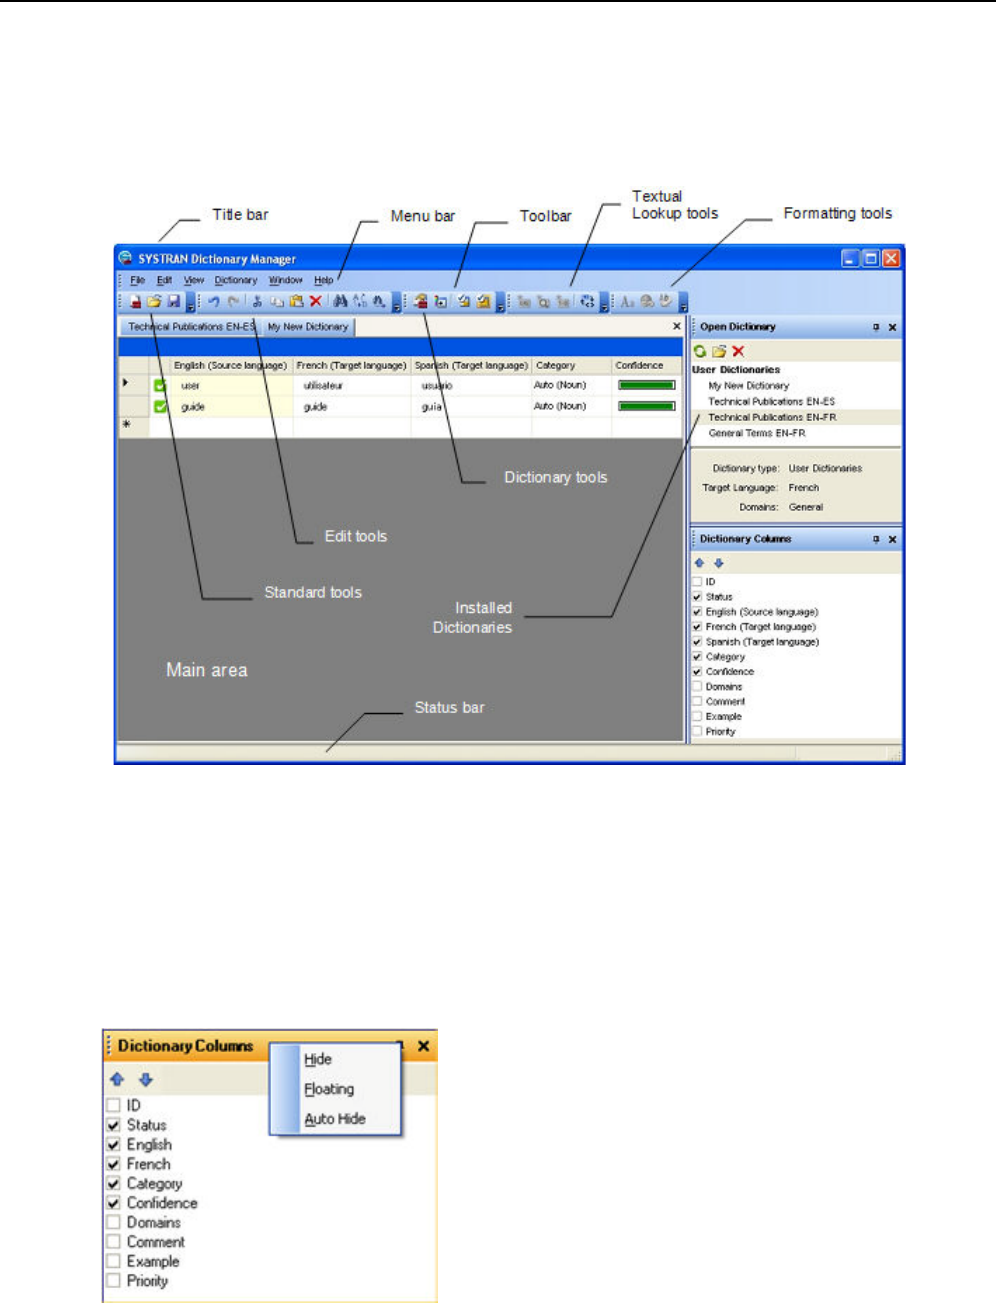996x1303 pixels.
Task: Click the Open folder icon in main toolbar
Action: [154, 301]
